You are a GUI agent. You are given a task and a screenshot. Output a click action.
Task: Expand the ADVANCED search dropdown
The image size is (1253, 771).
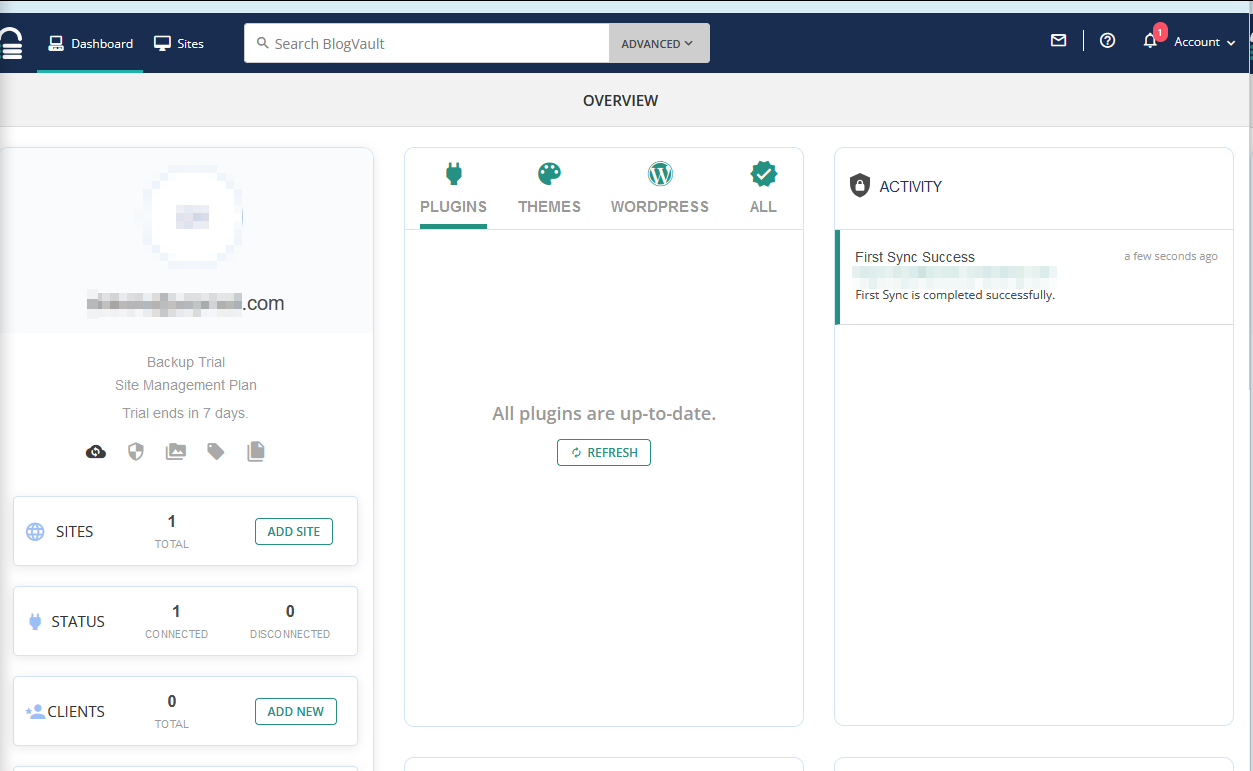(659, 43)
